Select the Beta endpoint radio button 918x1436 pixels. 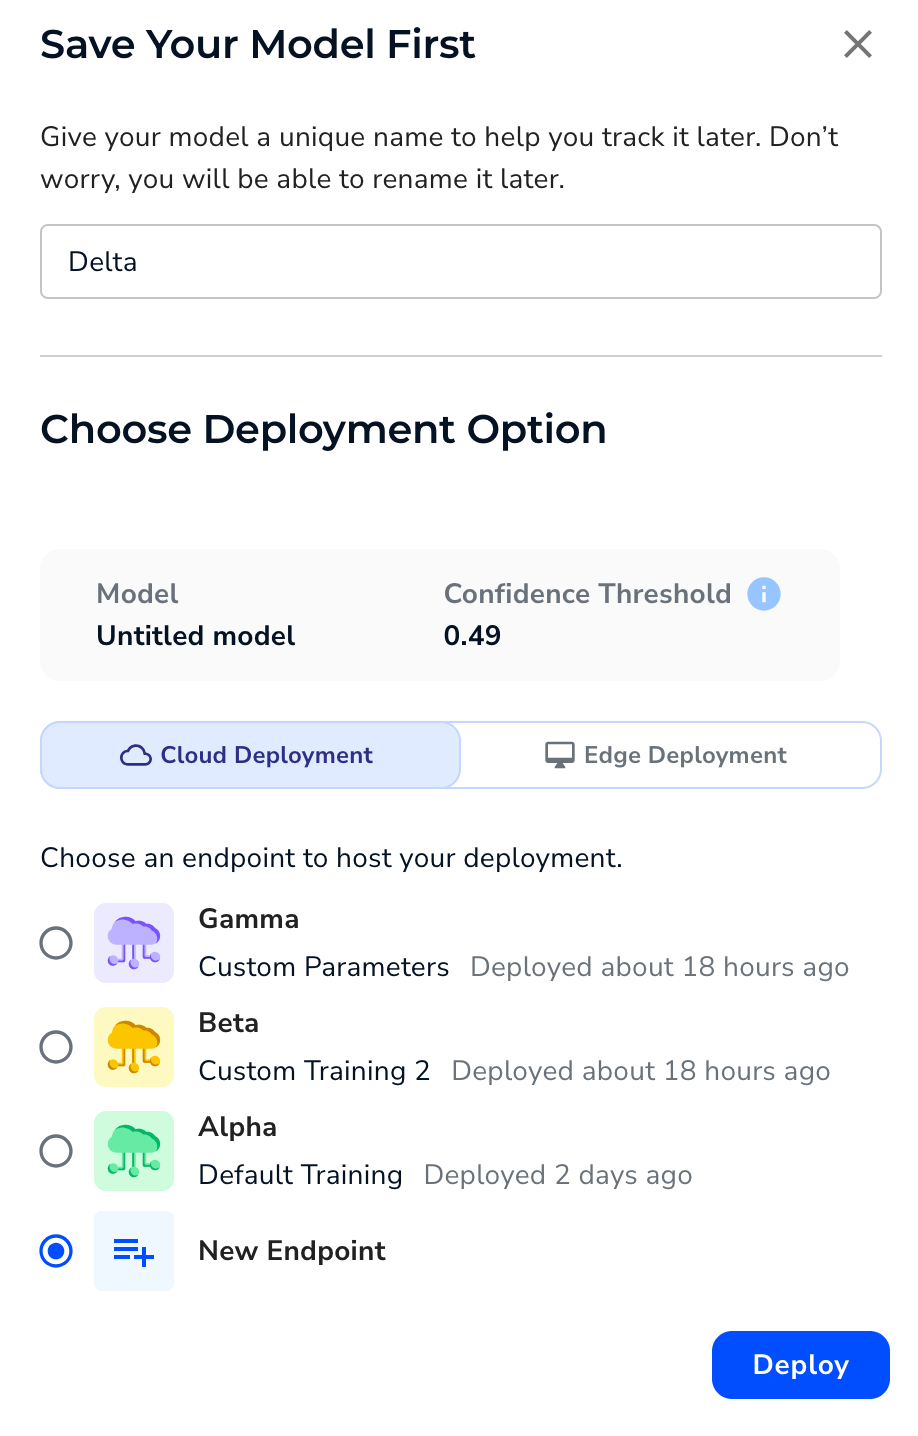56,1046
